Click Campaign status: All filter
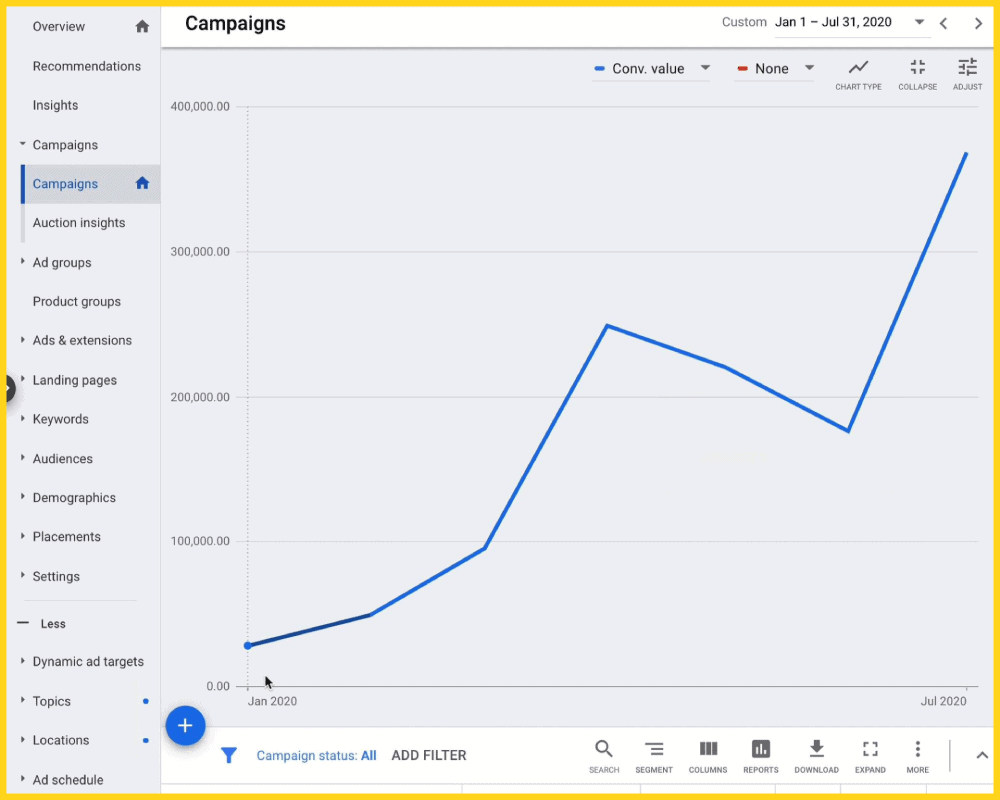The height and width of the screenshot is (800, 1000). point(316,755)
